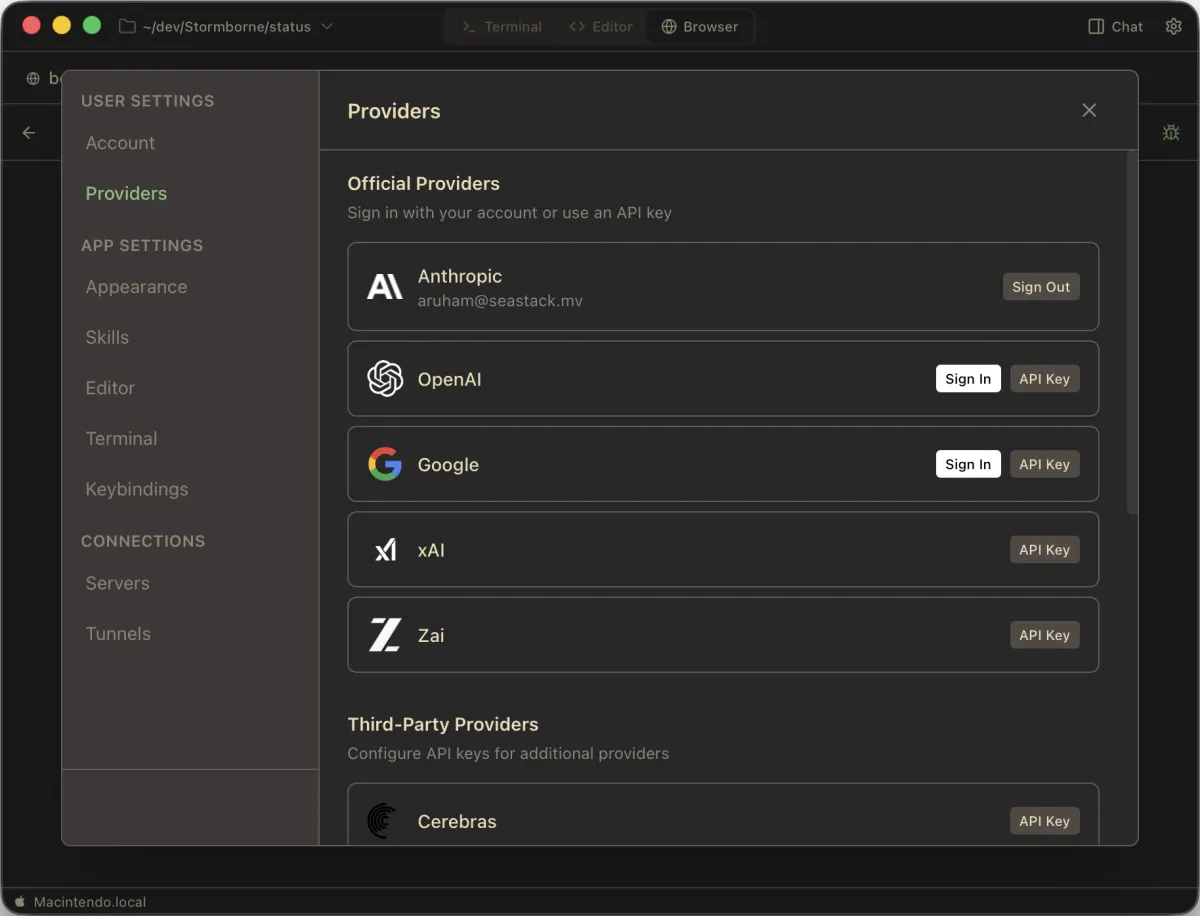Expand the Stormborne/status path dropdown
Viewport: 1200px width, 916px height.
(x=326, y=27)
